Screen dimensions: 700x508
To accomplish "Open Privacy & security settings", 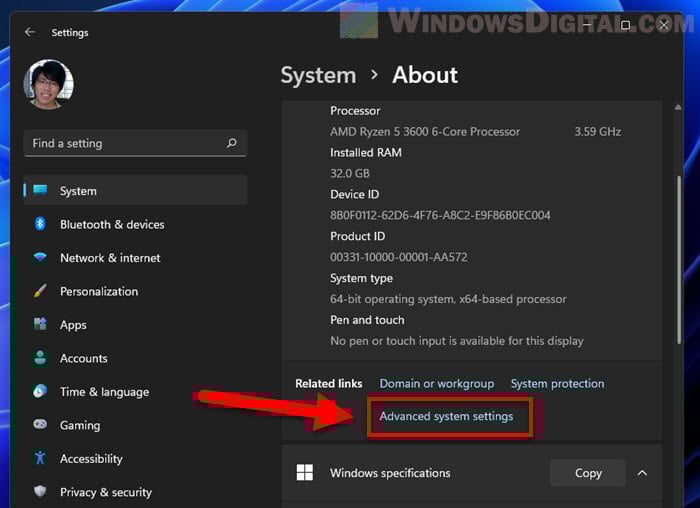I will coord(106,492).
